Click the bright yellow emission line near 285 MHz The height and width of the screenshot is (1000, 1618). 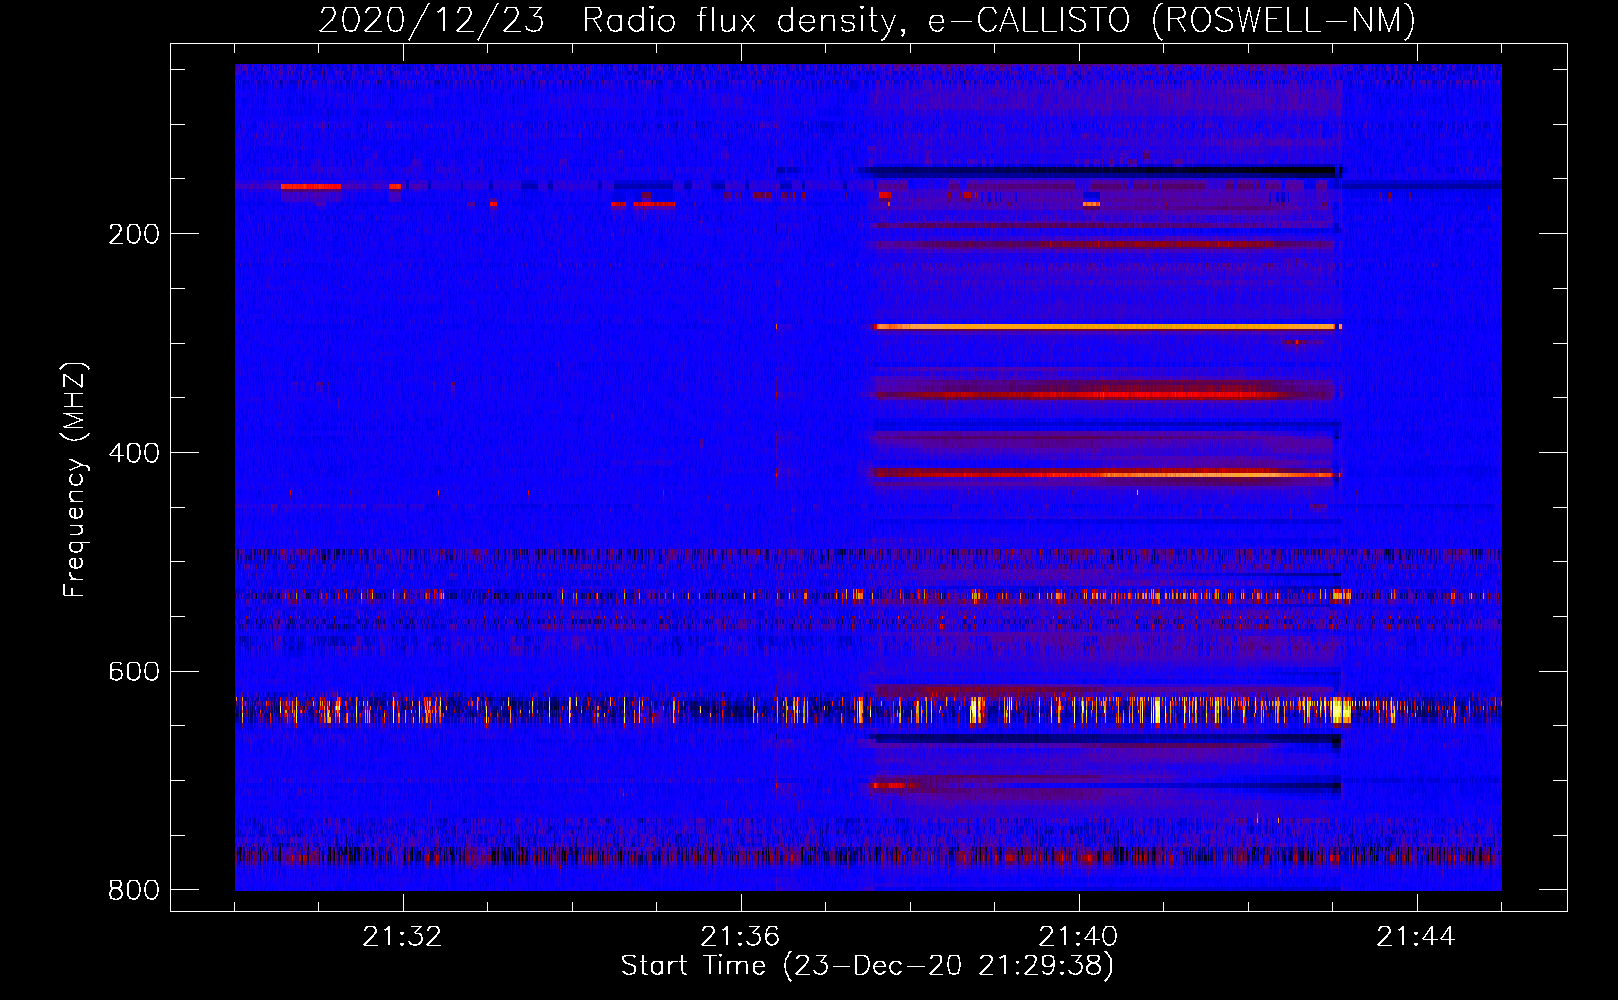pyautogui.click(x=1106, y=327)
